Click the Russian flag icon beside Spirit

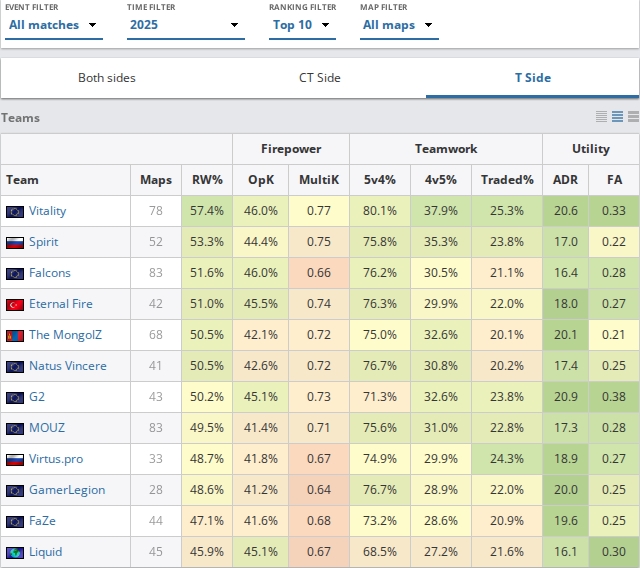15,243
